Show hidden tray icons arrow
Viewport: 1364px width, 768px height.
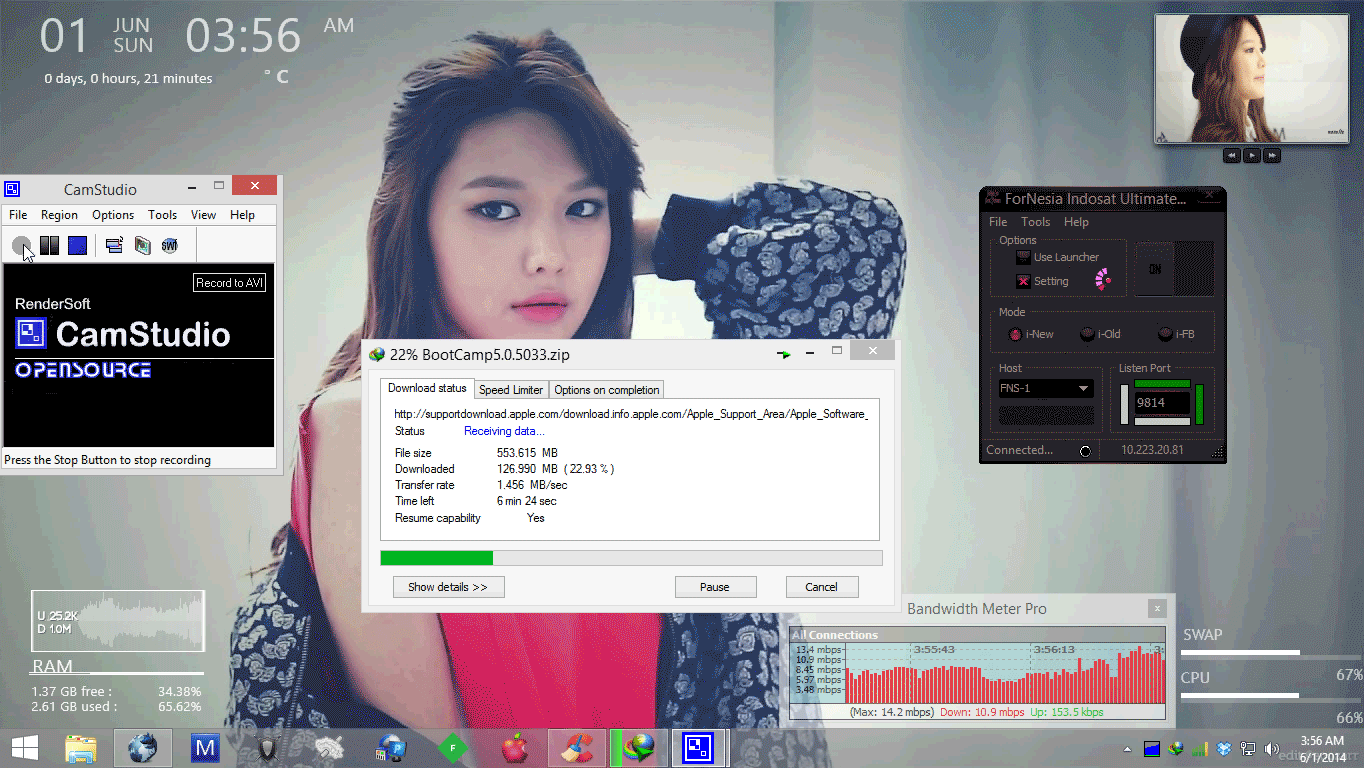click(1128, 748)
